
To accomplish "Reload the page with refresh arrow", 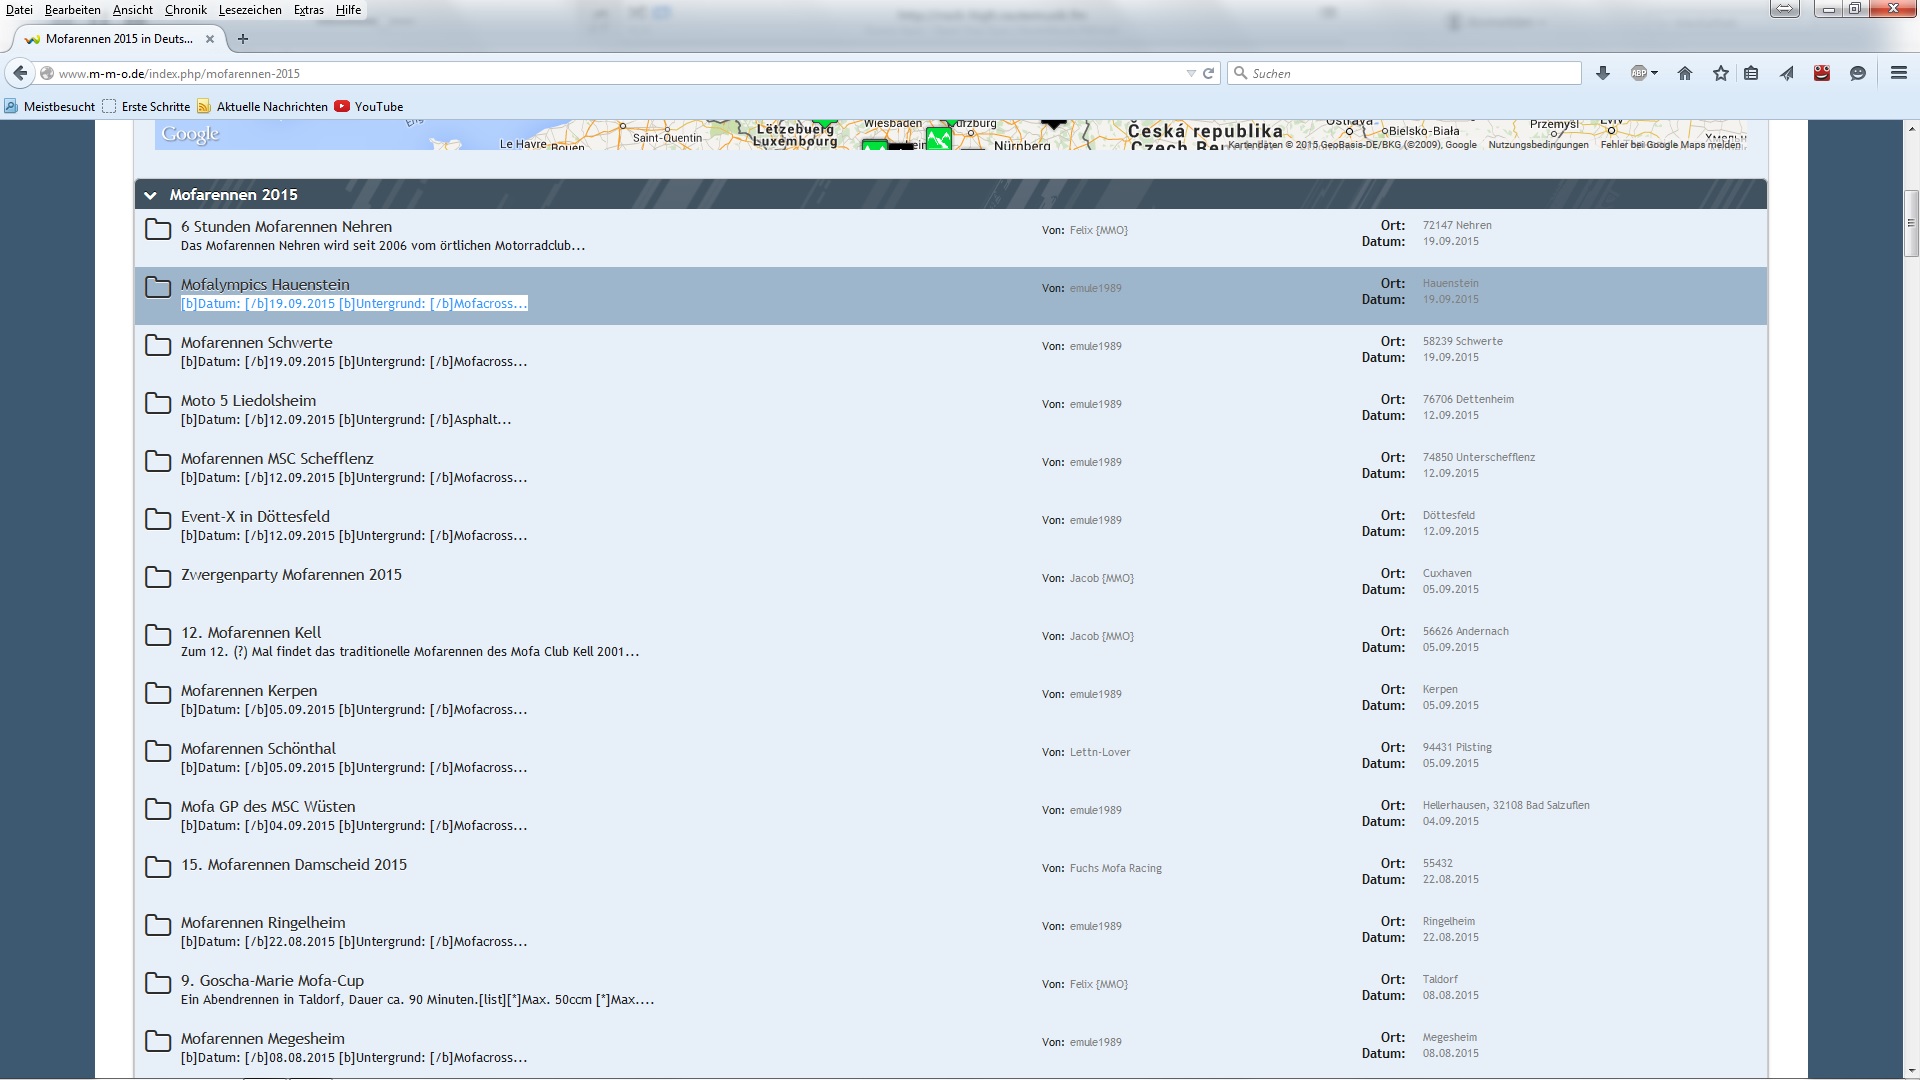I will click(x=1209, y=73).
